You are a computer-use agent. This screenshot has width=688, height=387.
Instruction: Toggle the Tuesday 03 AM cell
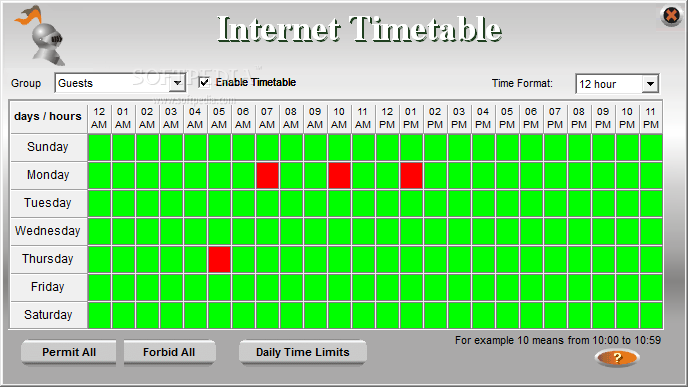point(172,203)
